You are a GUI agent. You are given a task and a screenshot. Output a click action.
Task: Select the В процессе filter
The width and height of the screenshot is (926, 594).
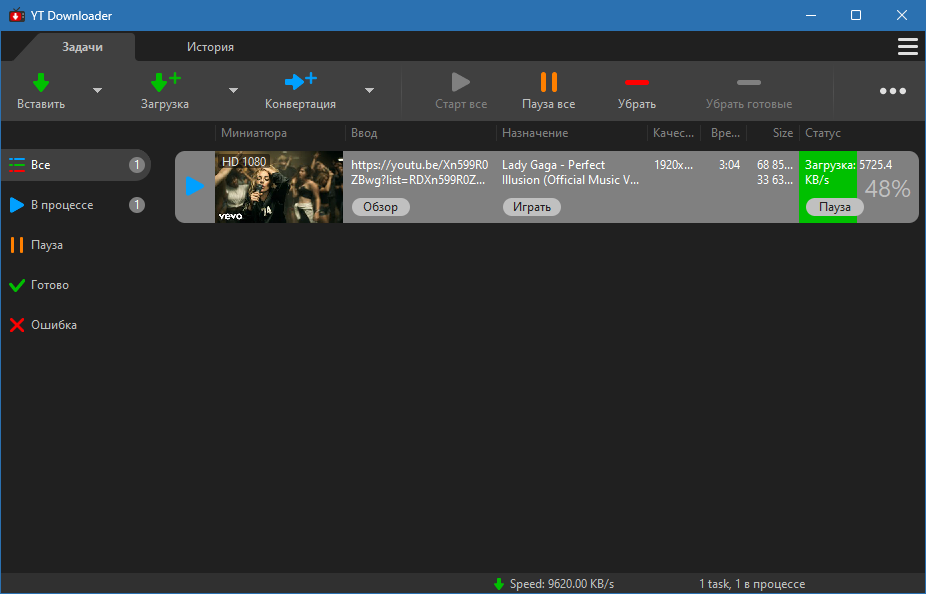pyautogui.click(x=76, y=205)
